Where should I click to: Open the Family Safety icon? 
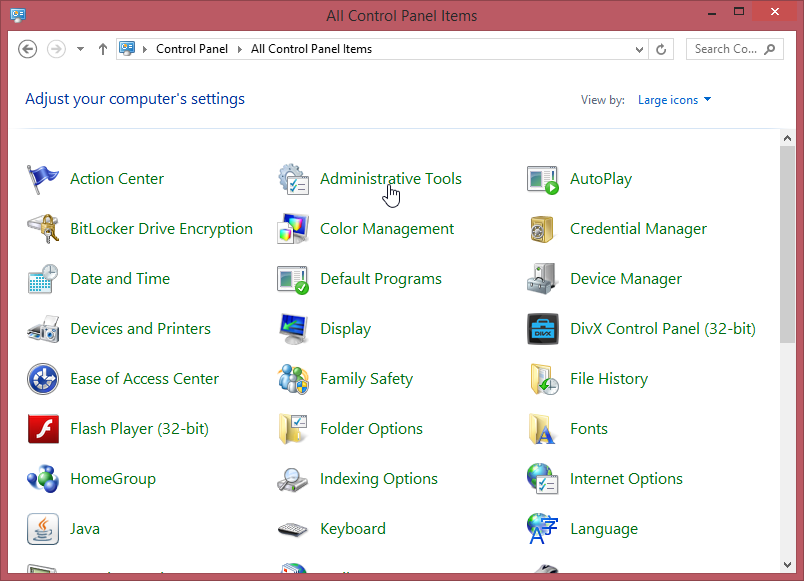[293, 379]
